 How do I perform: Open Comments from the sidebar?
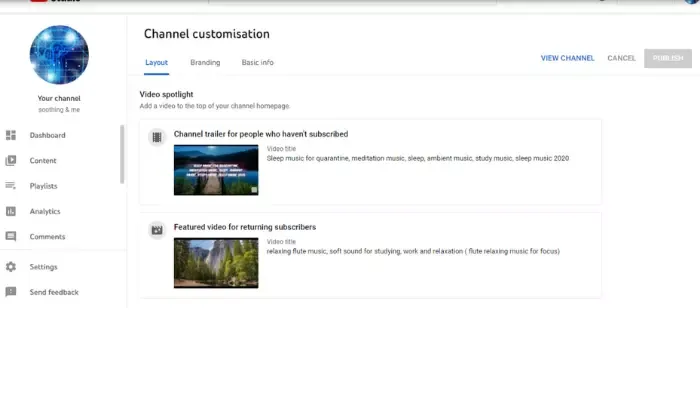point(47,237)
